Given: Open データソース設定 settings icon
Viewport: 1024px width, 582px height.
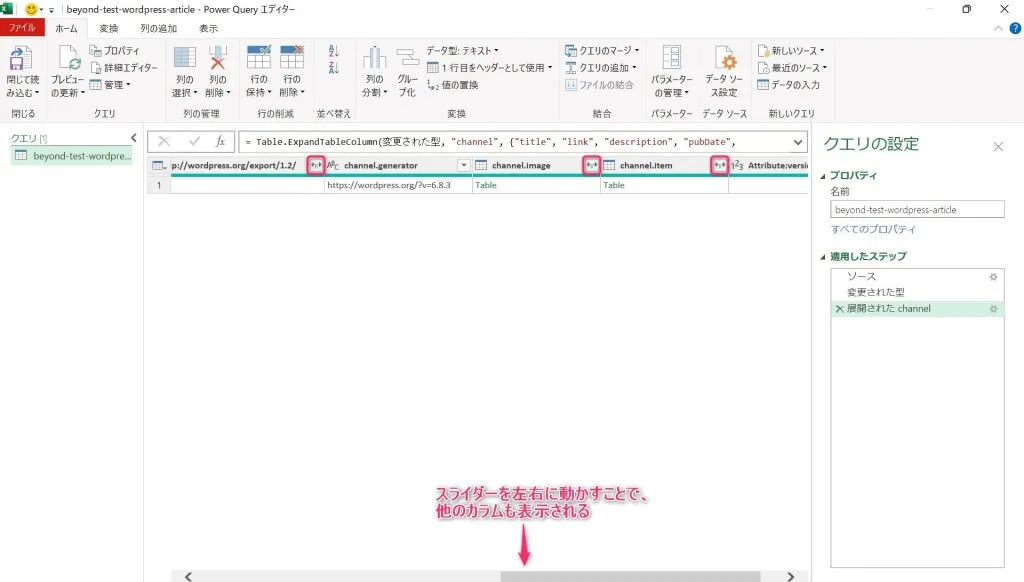Looking at the screenshot, I should click(x=721, y=59).
